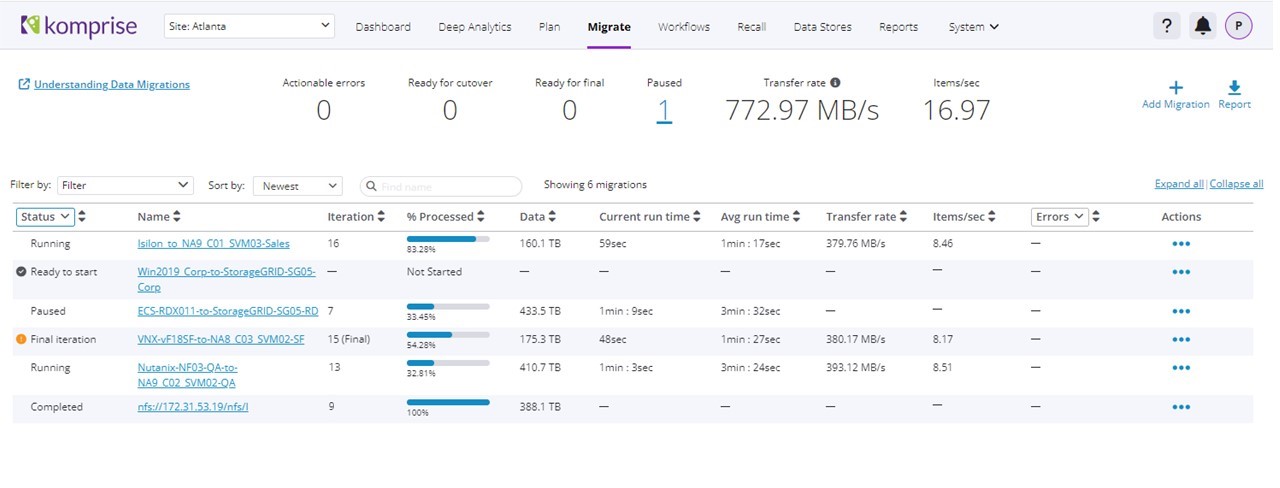Screen dimensions: 1280x488
Task: Click the search magnifier icon
Action: (372, 186)
